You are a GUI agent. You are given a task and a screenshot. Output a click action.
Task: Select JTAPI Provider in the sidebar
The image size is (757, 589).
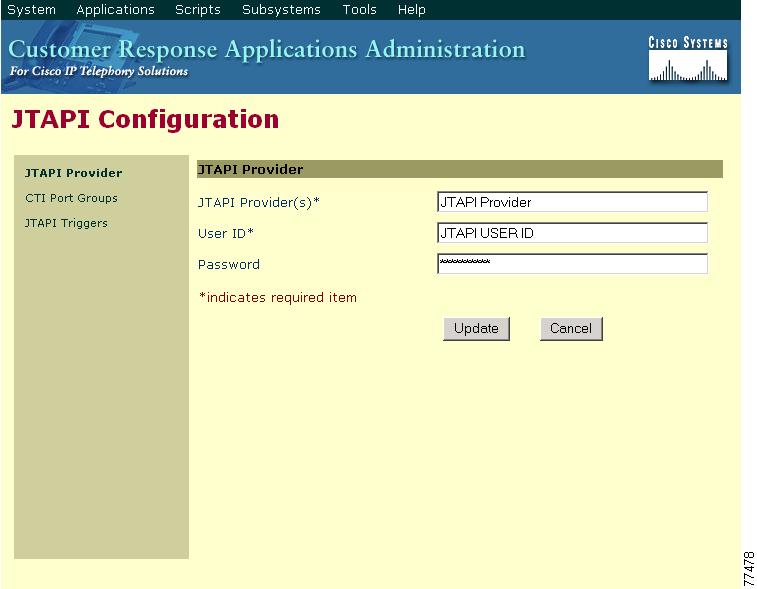click(x=73, y=173)
